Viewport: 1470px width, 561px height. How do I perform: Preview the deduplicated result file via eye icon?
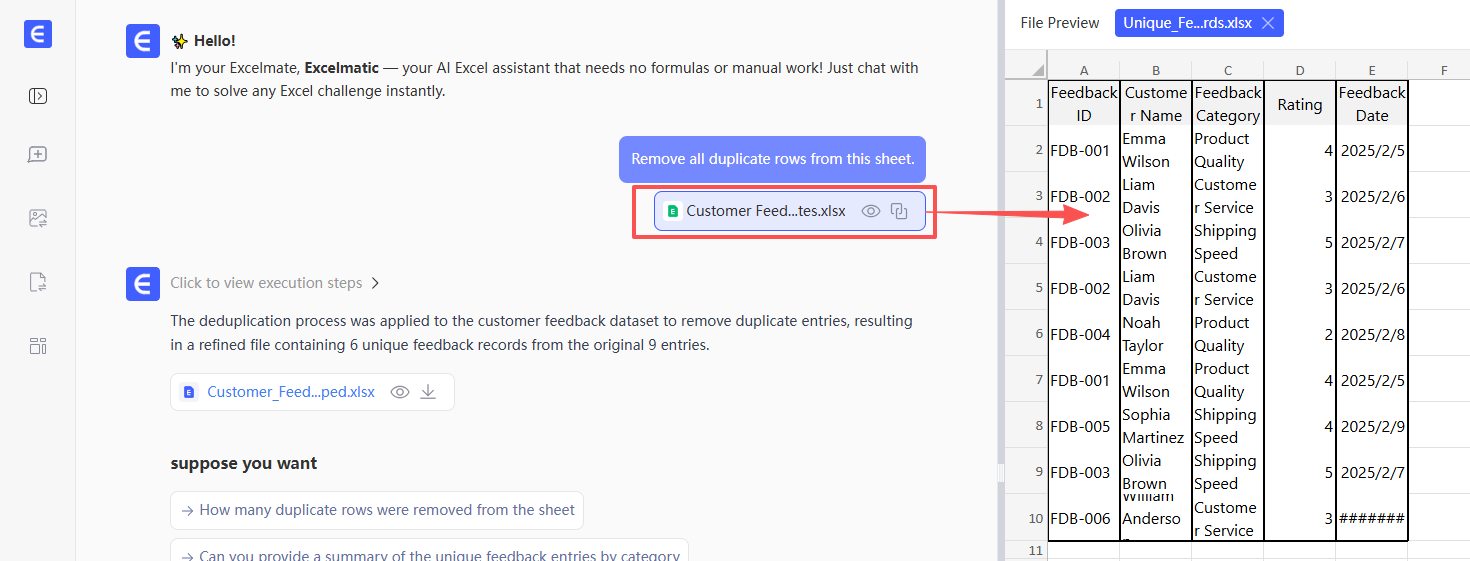coord(400,392)
